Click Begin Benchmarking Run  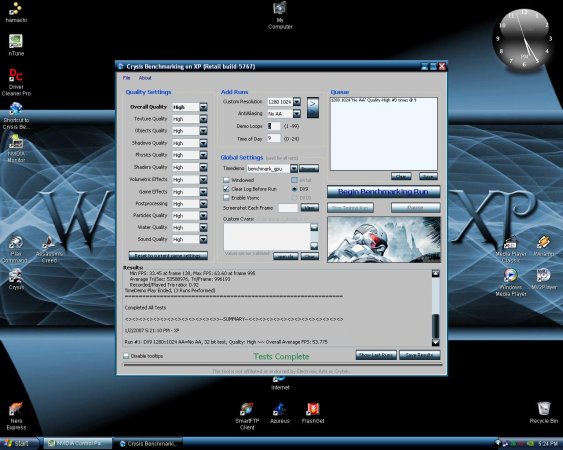tap(383, 191)
